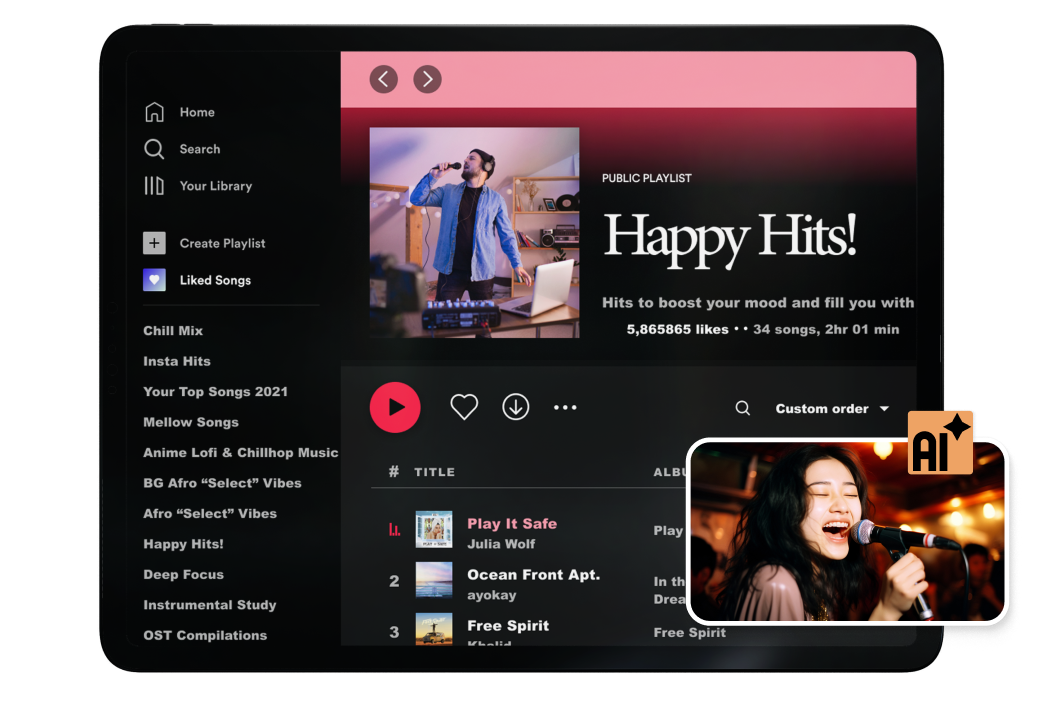This screenshot has height=701, width=1044.
Task: Open the Mellow Songs playlist
Action: tap(191, 422)
